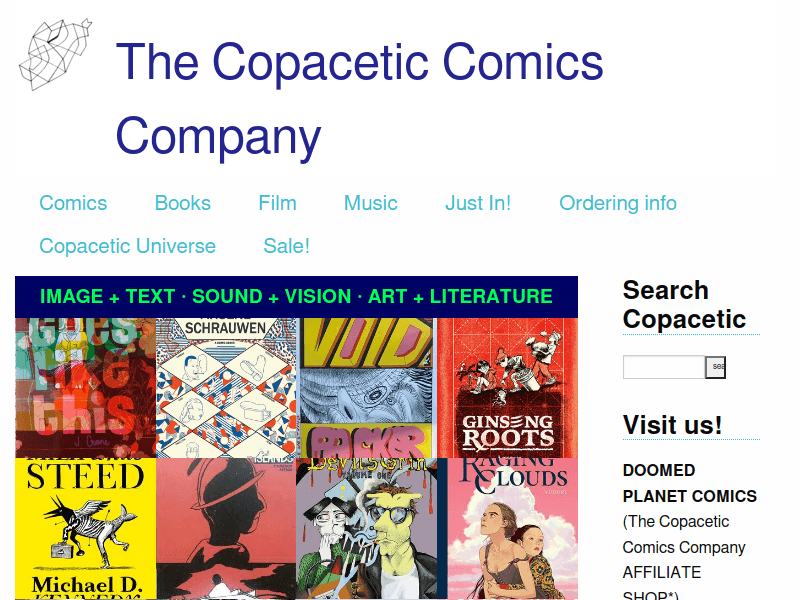Open the Just In! page
The image size is (800, 600).
478,203
